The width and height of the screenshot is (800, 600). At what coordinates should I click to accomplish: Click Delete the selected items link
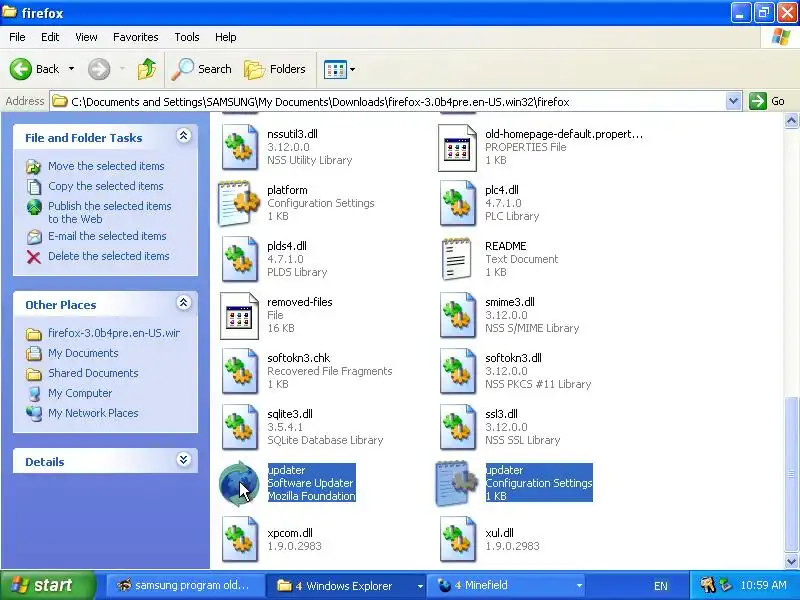[x=109, y=256]
